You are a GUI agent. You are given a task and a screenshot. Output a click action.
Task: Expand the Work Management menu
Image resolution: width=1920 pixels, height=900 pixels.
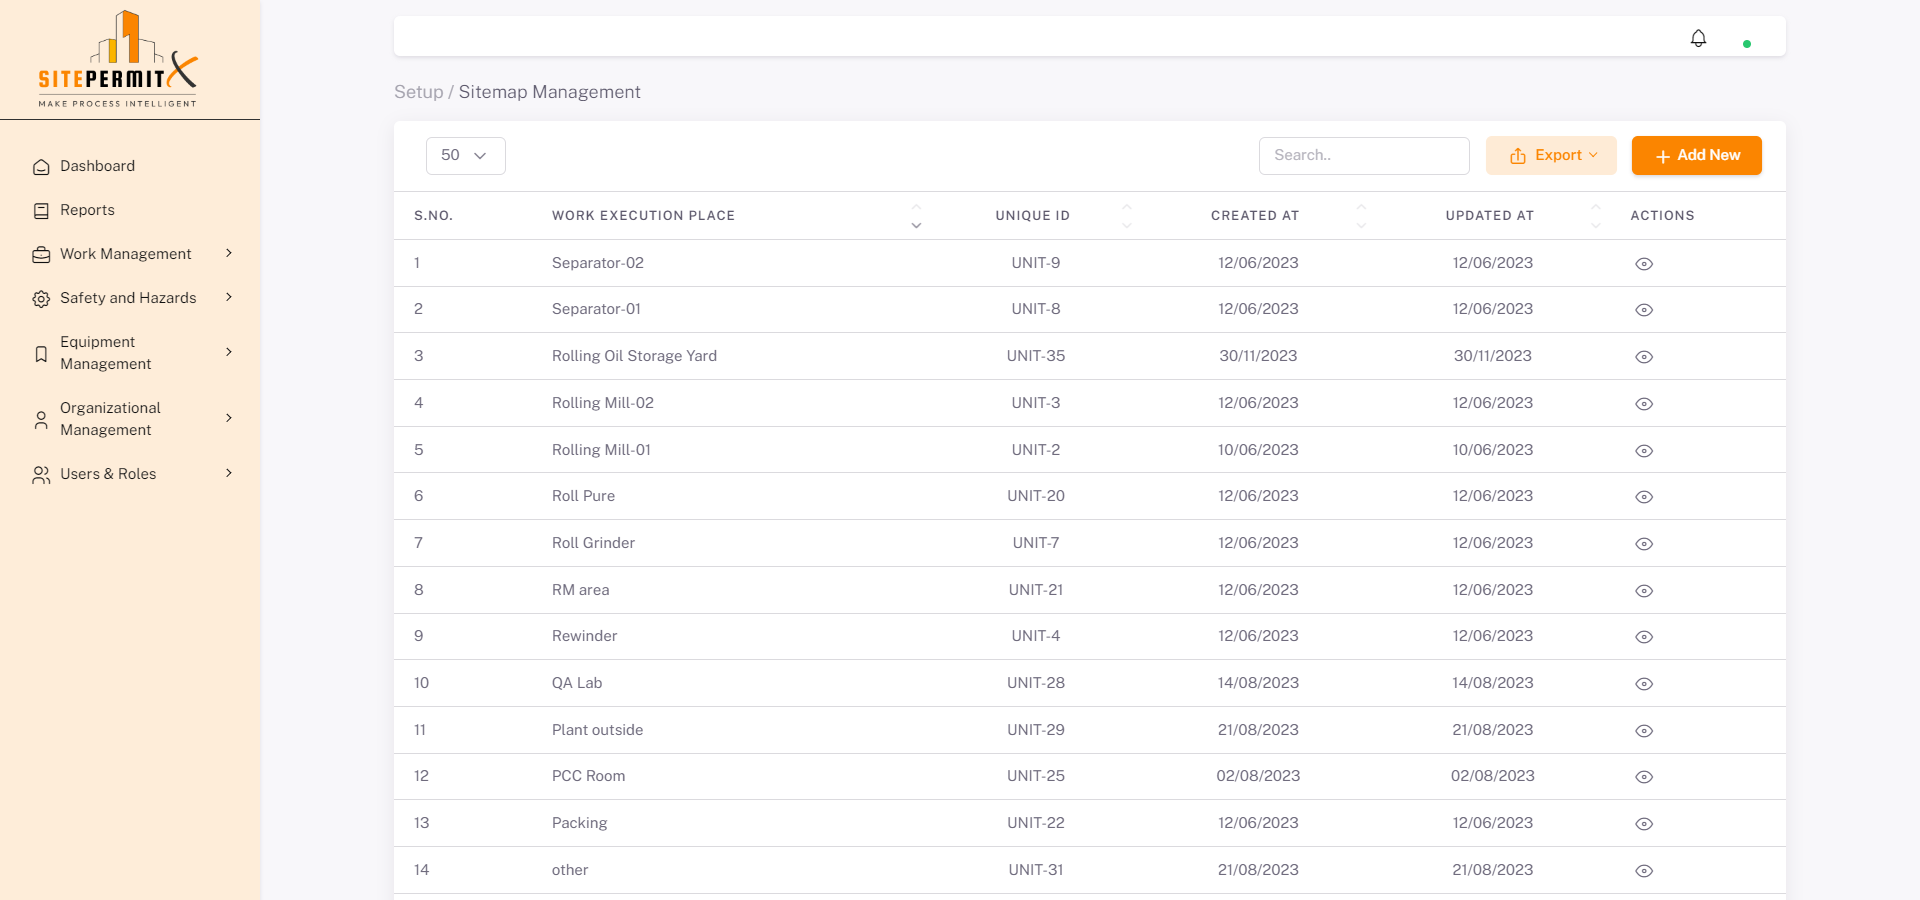pos(130,254)
